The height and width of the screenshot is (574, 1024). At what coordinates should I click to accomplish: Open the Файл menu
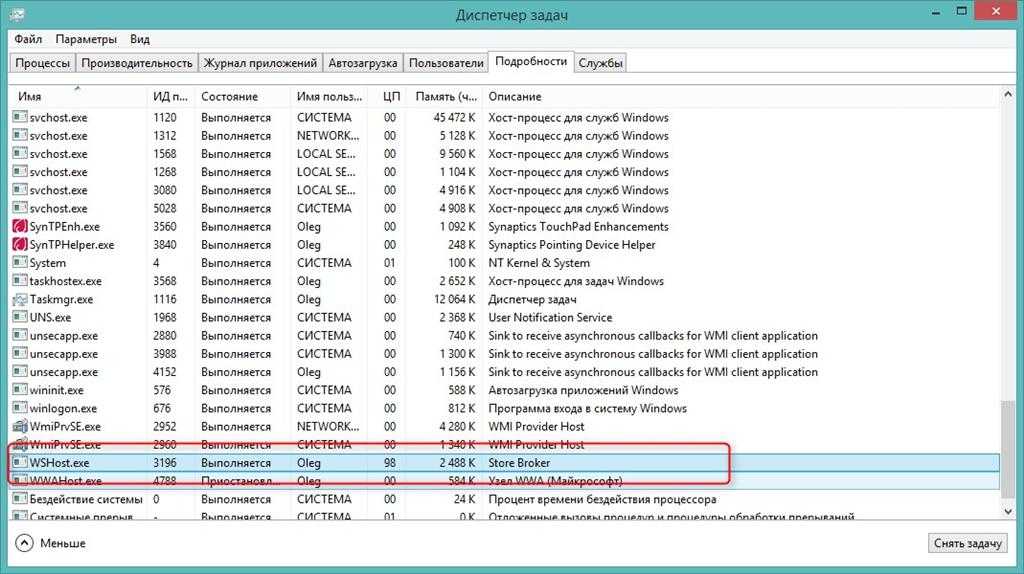(28, 39)
